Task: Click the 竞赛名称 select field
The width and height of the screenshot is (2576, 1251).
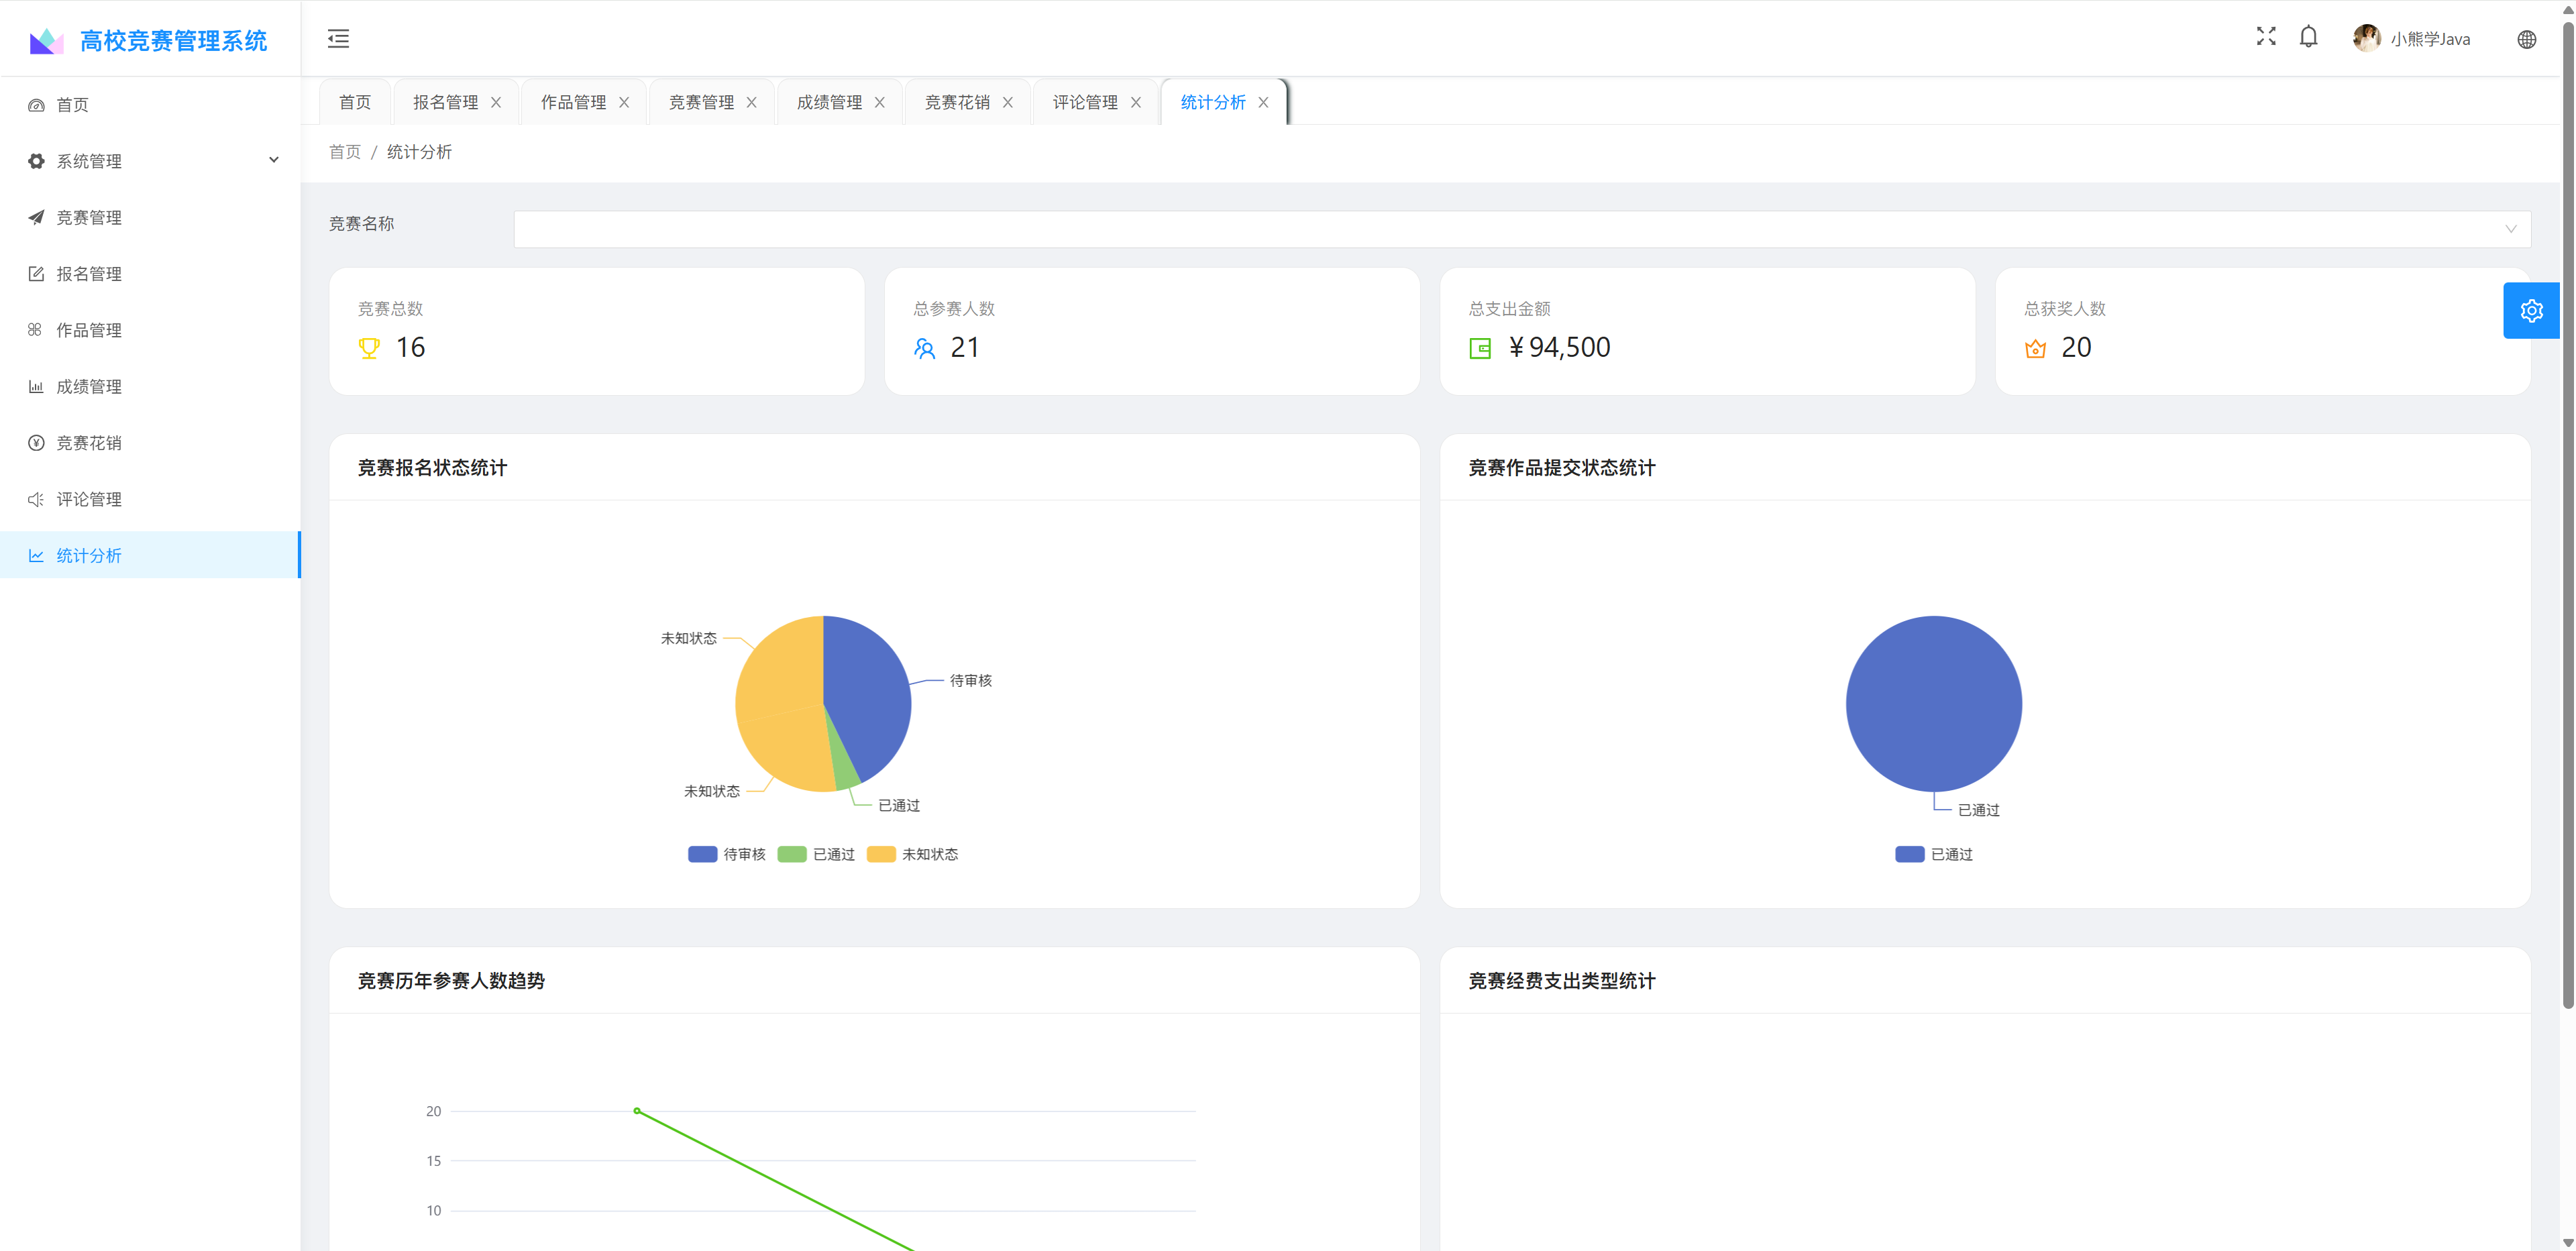Action: click(x=1522, y=229)
